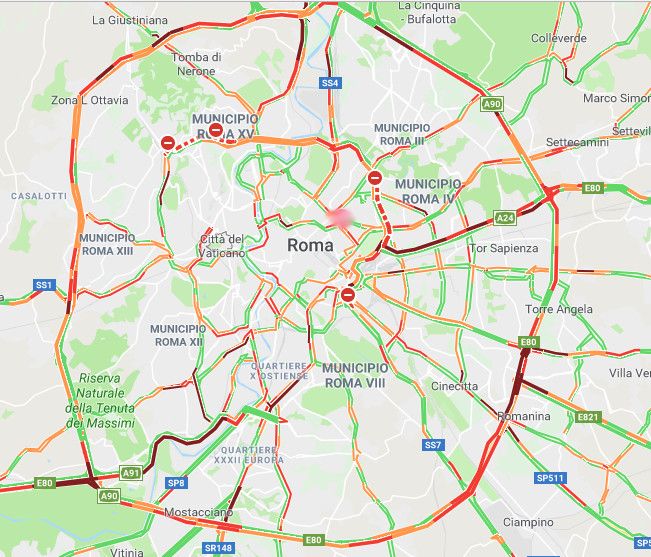Click road closure icon over Municipio Roma XV label
651x557 pixels.
(x=216, y=130)
